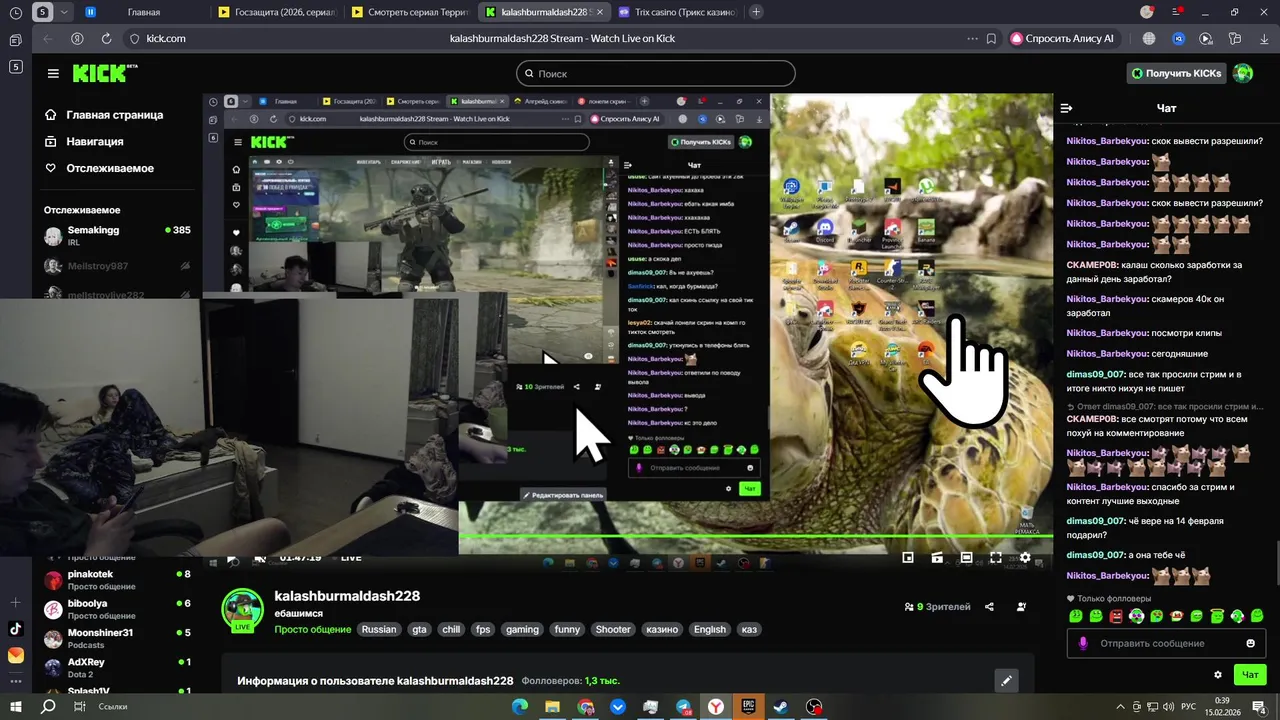Open video player settings gear
1280x720 pixels.
pos(1025,558)
